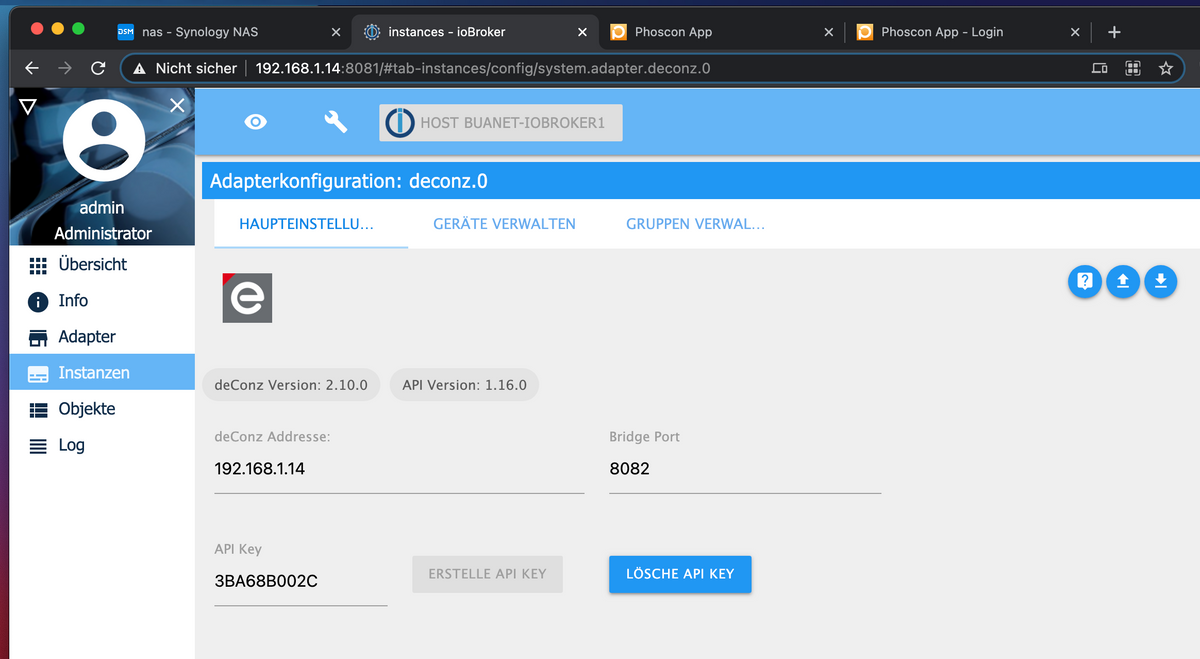The image size is (1200, 659).
Task: Expand the triangle menu in sidebar header
Action: tap(28, 106)
